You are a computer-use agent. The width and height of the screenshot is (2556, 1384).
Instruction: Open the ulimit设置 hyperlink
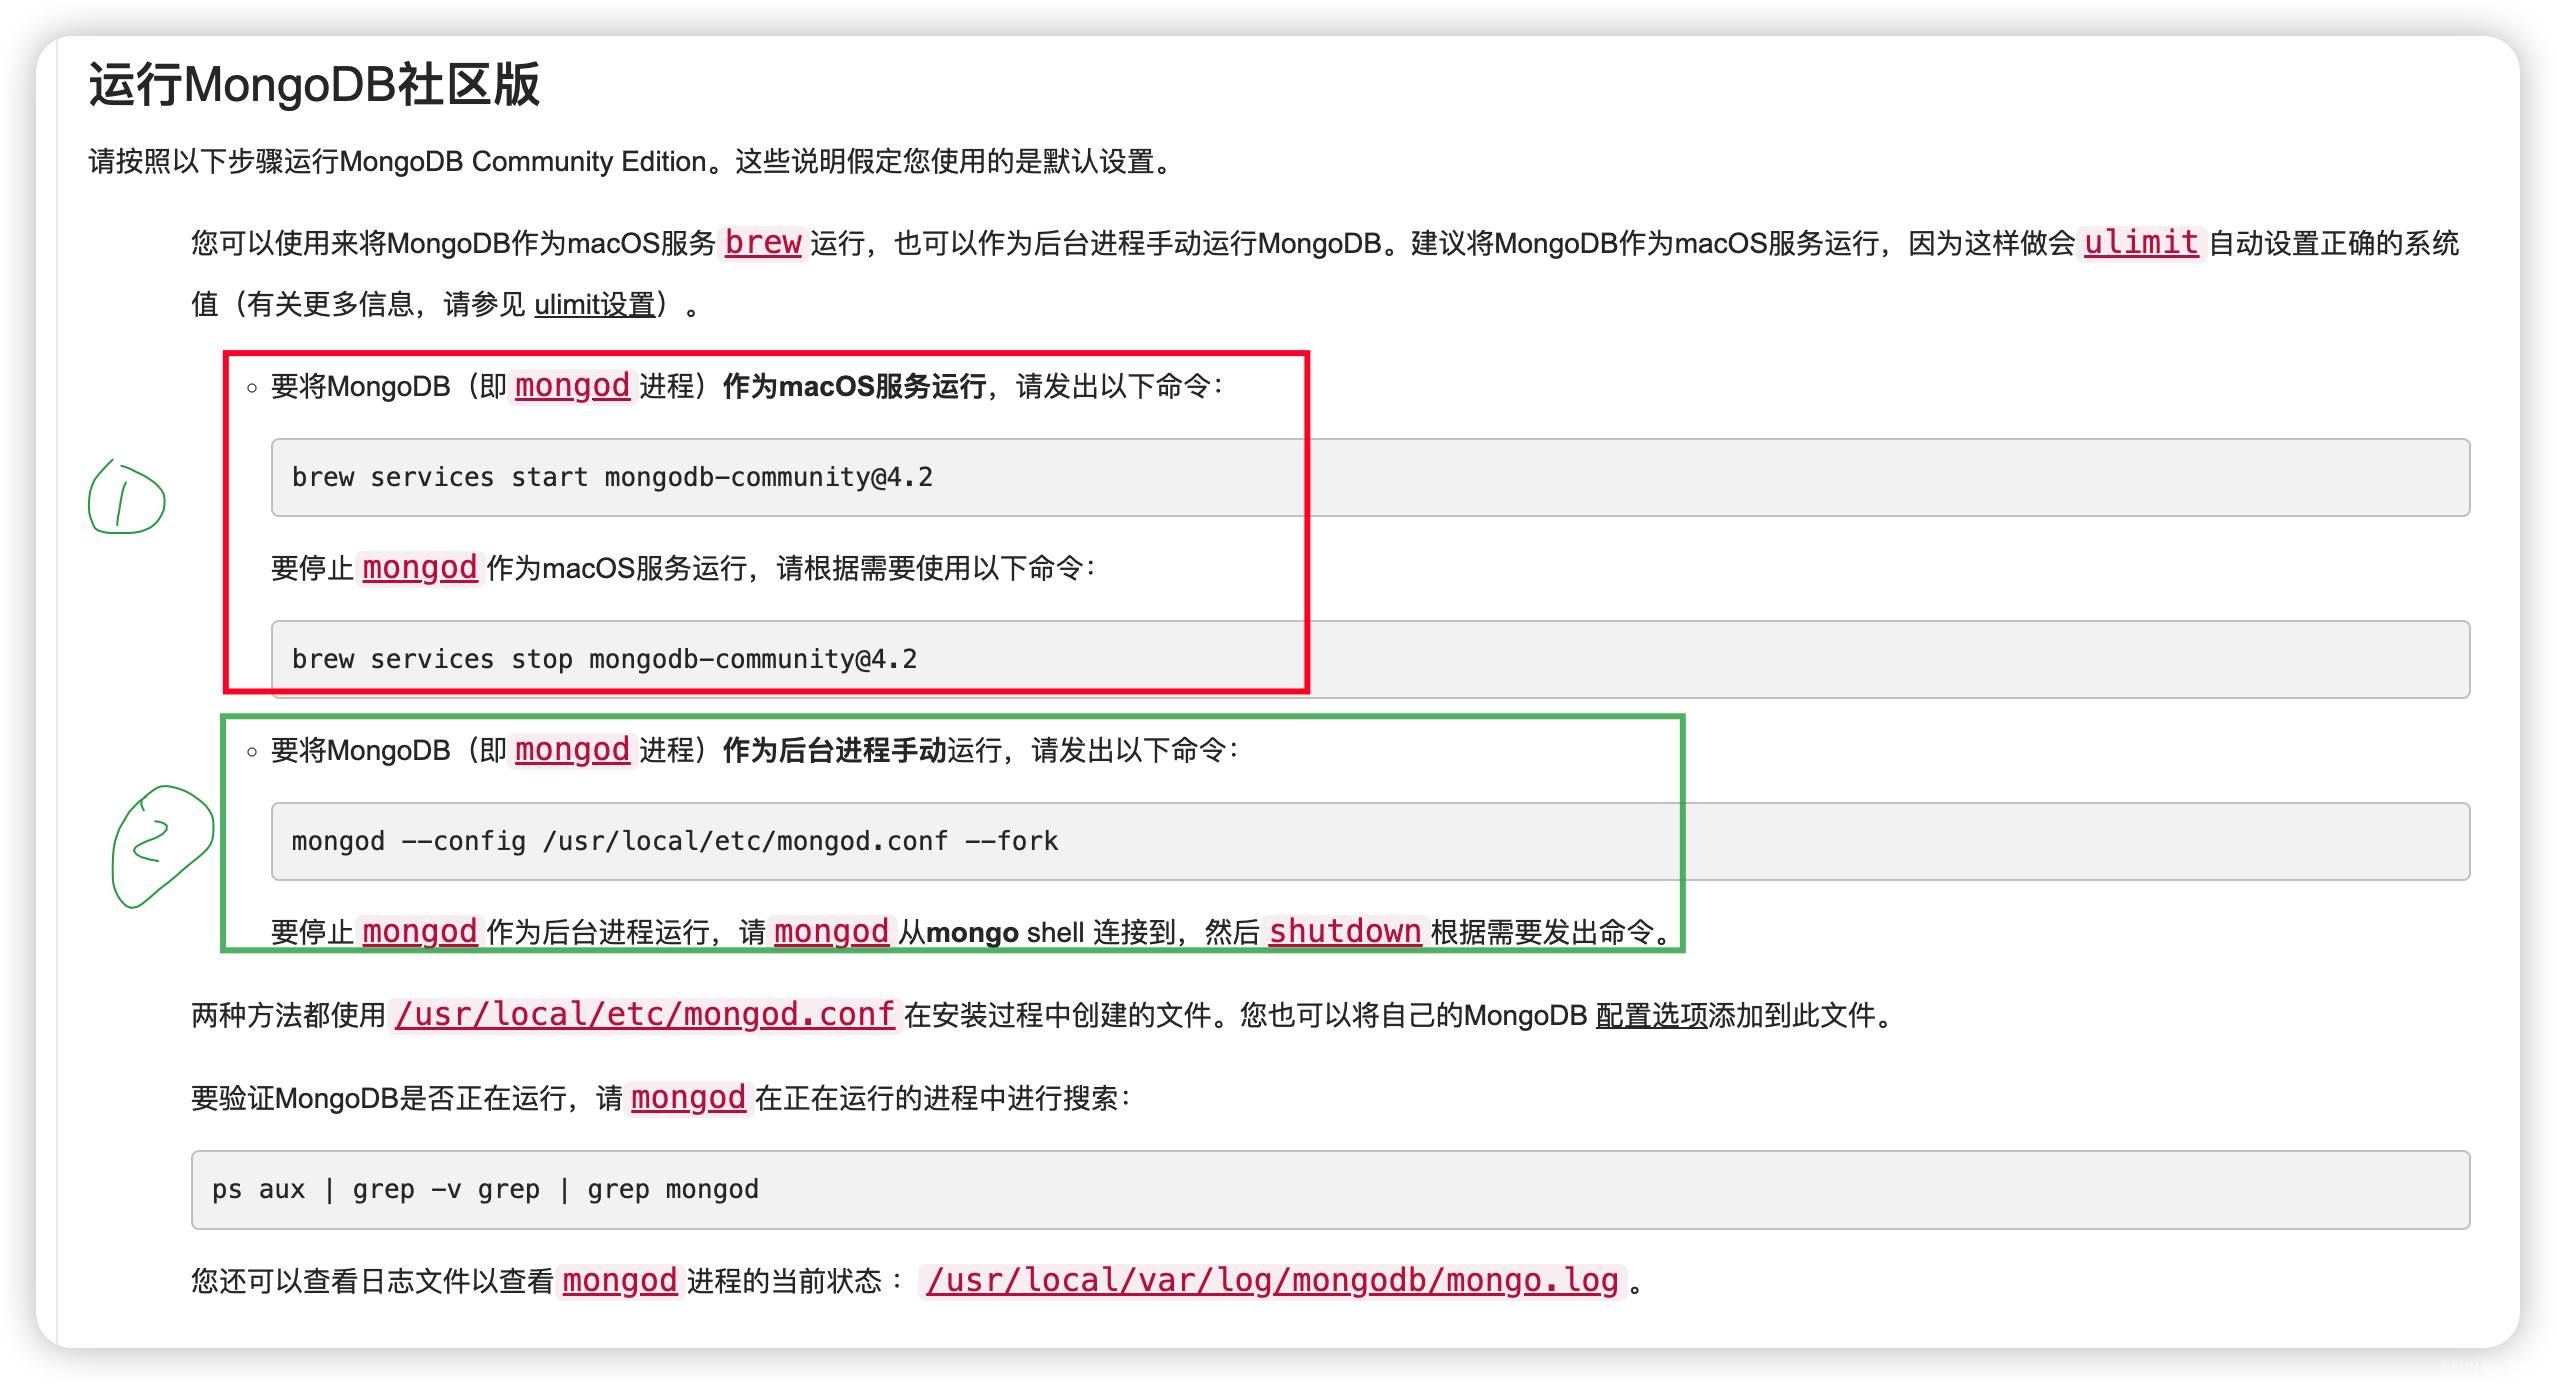pos(594,304)
